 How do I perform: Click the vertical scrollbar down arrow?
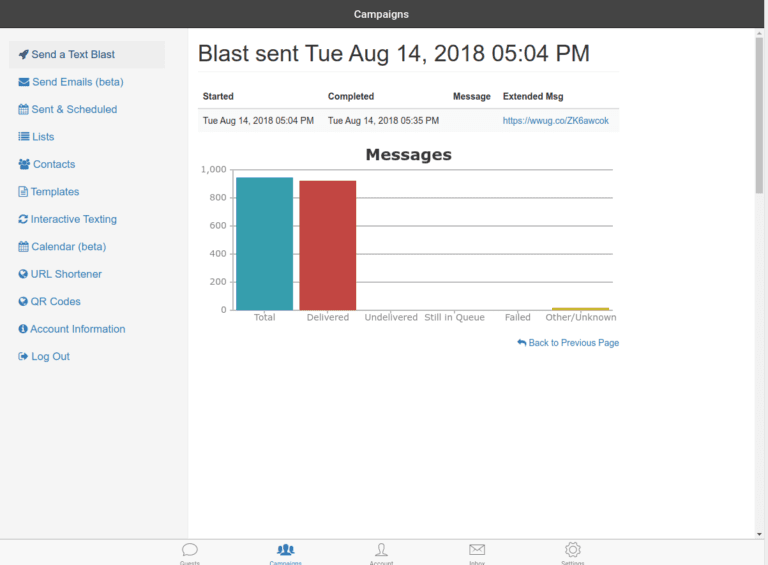pyautogui.click(x=760, y=534)
